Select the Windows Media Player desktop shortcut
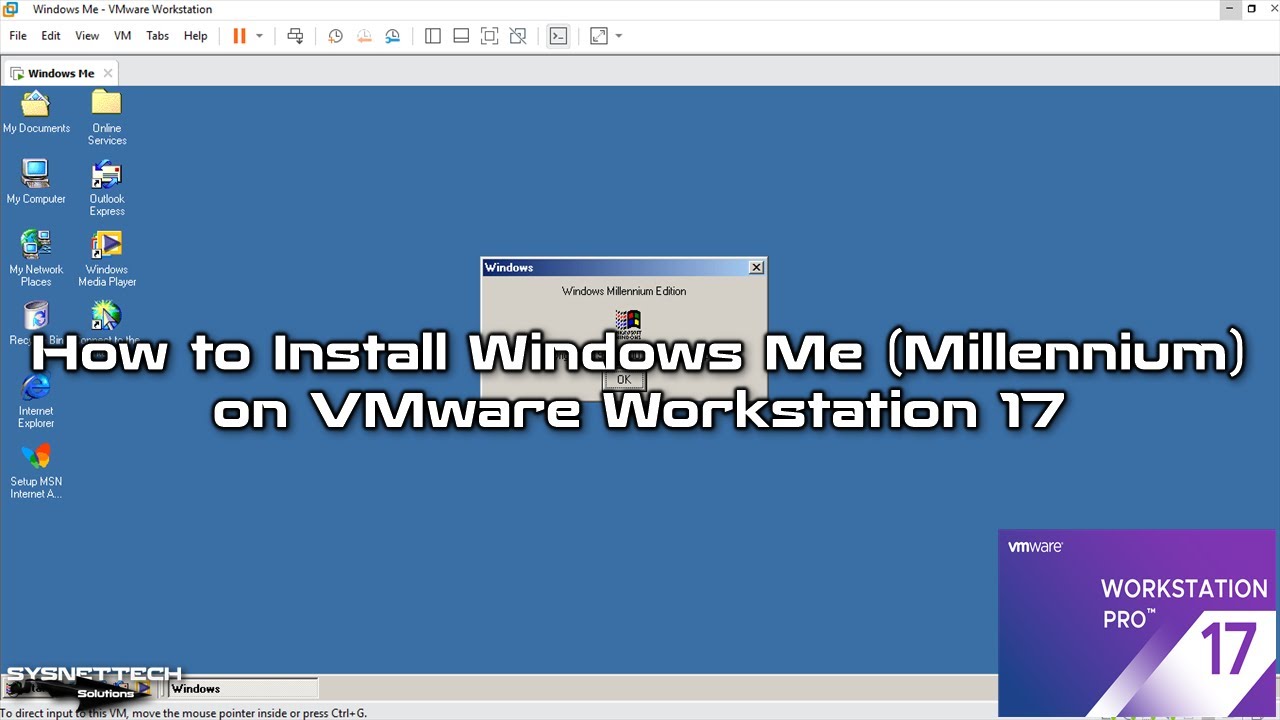Viewport: 1280px width, 720px height. pyautogui.click(x=107, y=259)
